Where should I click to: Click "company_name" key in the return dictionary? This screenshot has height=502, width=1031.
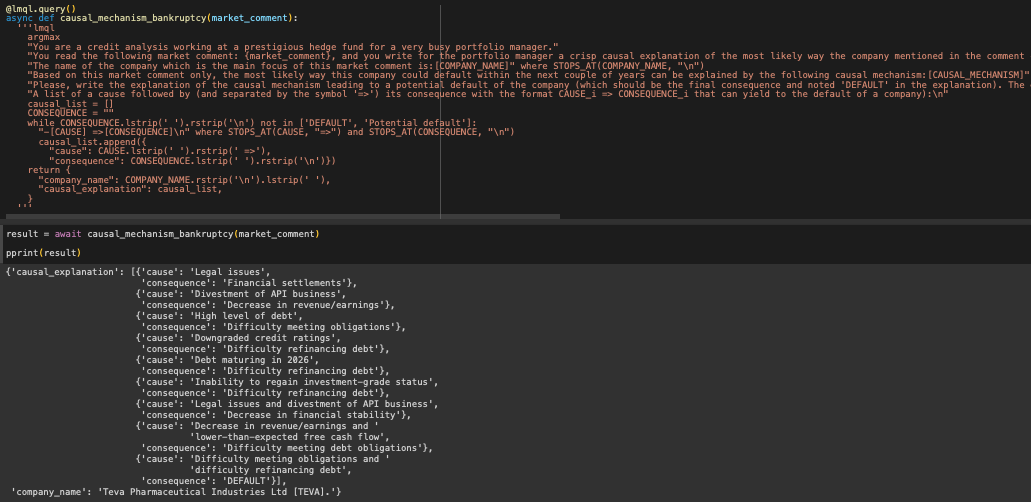73,179
